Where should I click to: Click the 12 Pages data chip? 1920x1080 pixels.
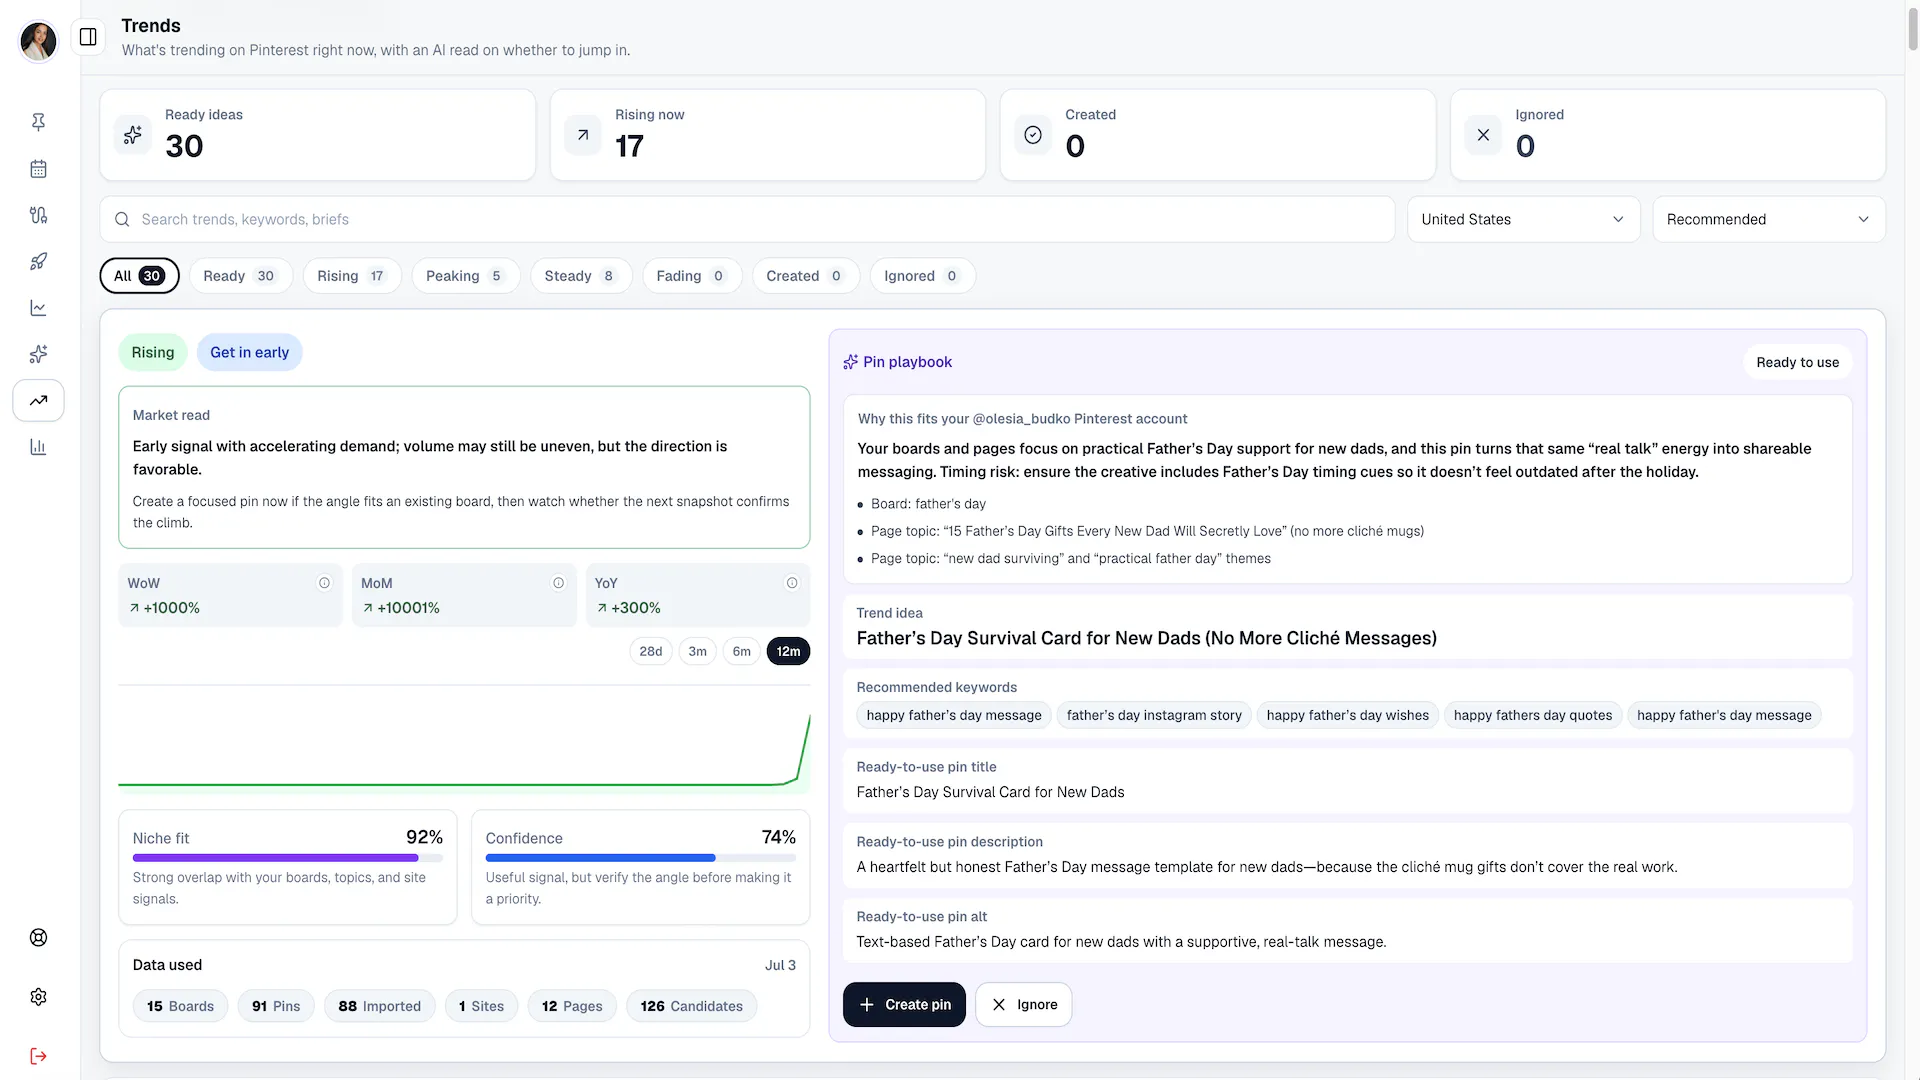(572, 1007)
